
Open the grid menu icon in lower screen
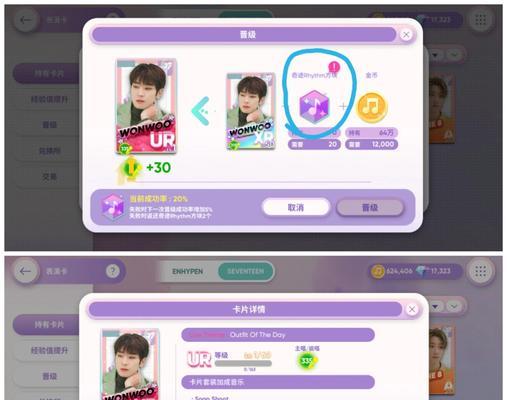[480, 271]
